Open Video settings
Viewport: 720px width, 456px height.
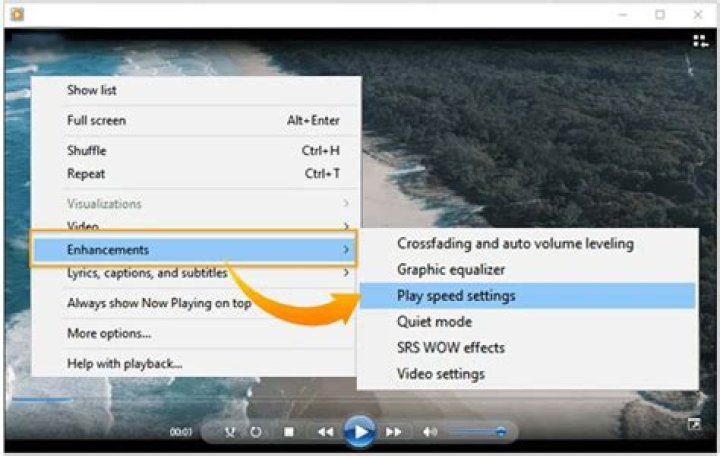click(528, 374)
